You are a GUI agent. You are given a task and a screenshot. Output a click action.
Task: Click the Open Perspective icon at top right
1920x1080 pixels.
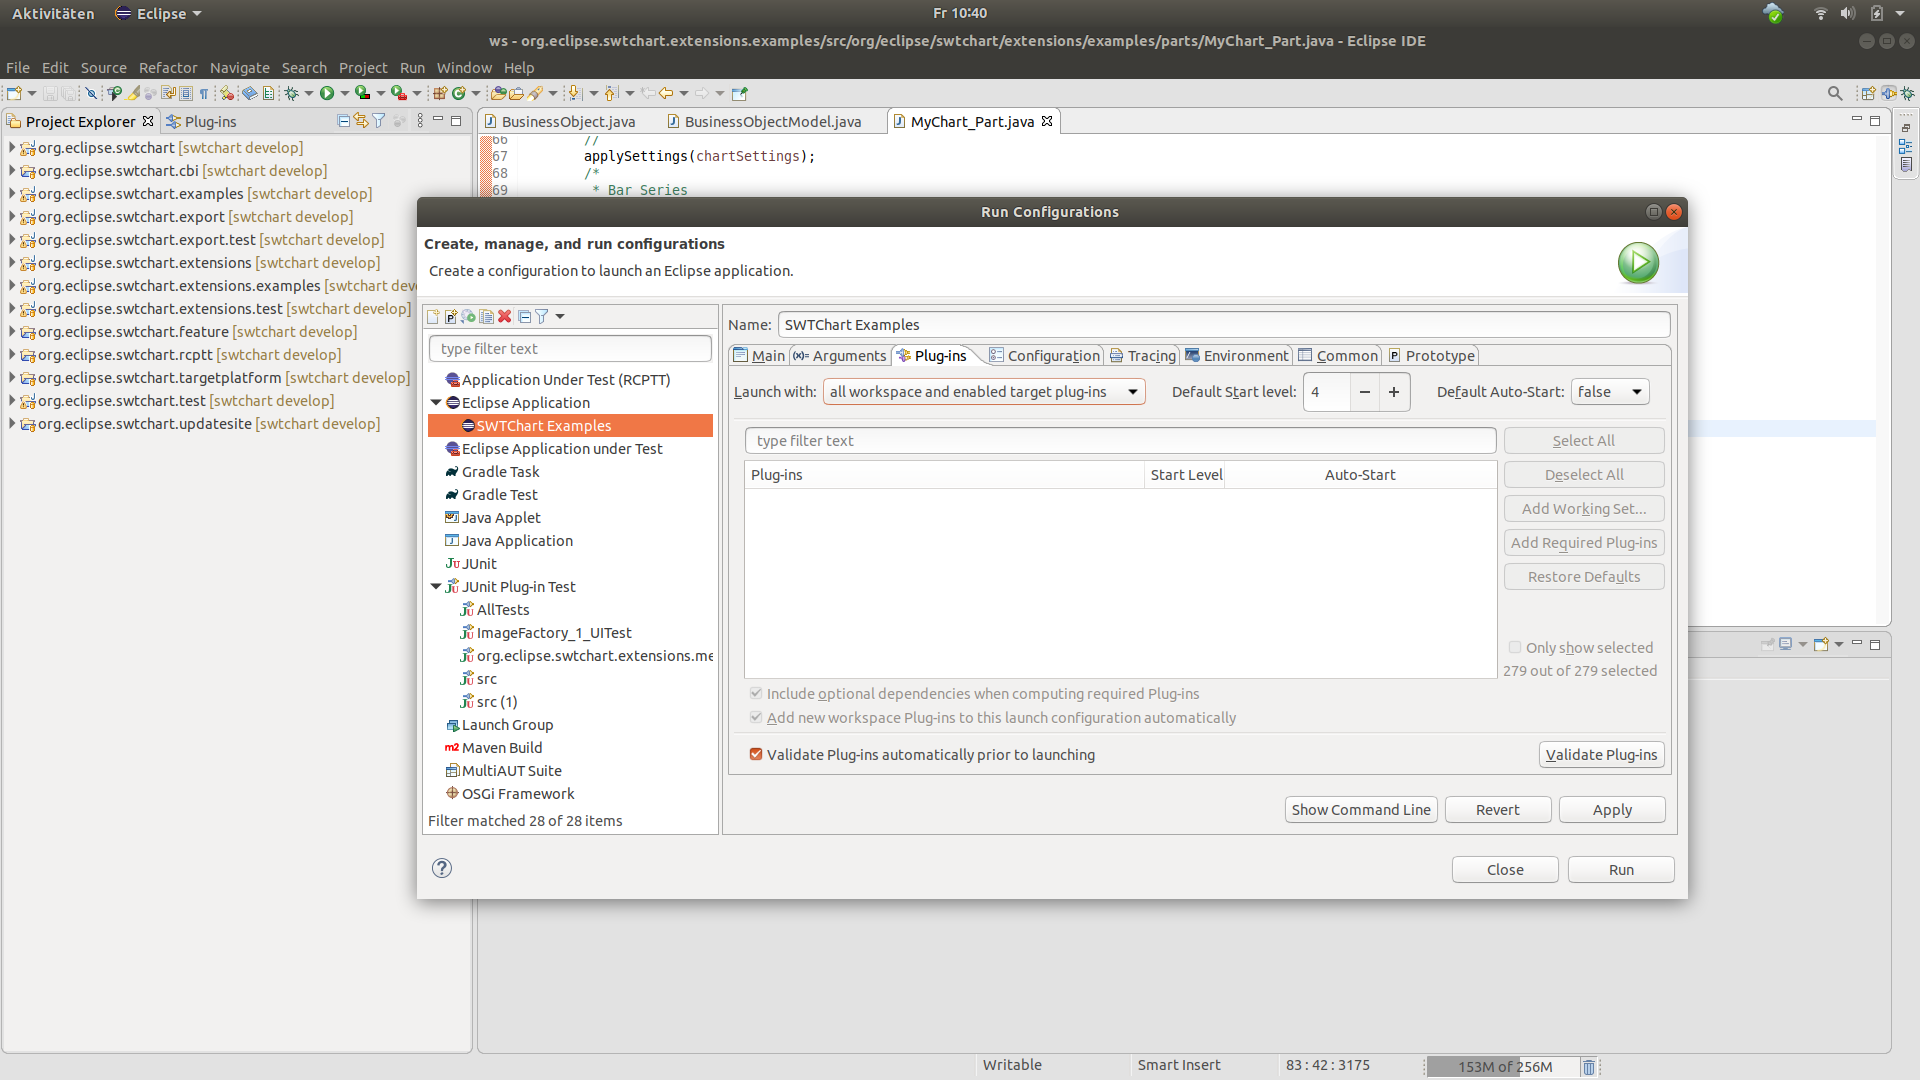click(x=1867, y=93)
